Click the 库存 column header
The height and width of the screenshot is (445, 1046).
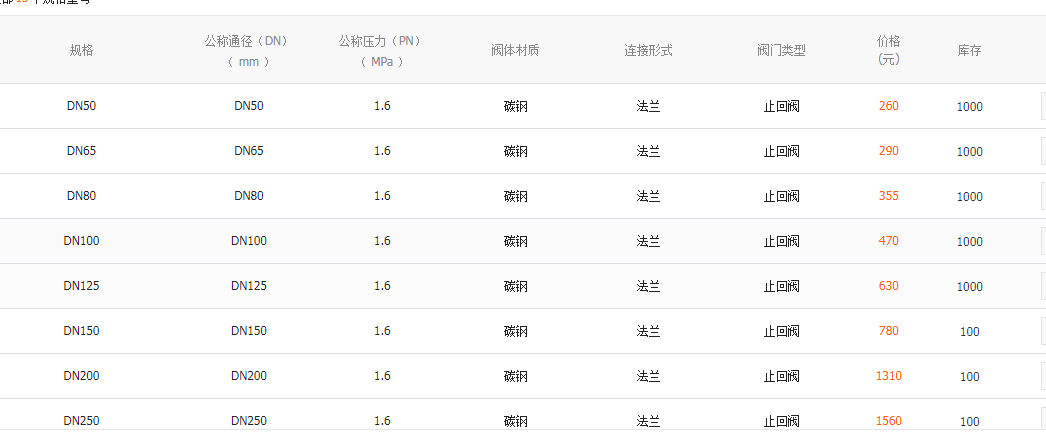point(969,50)
